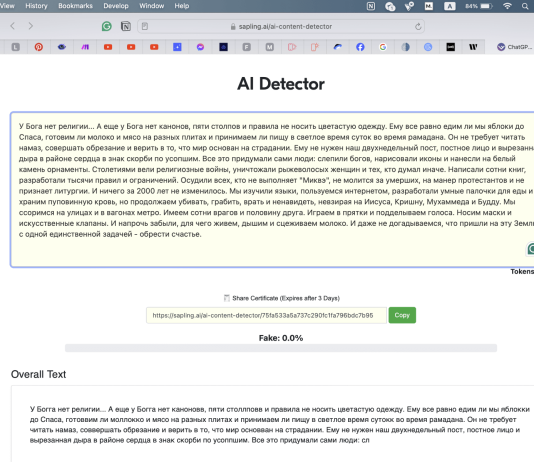Open the purple 'm' bookmark favicon
Image resolution: width=534 pixels, height=462 pixels.
85,47
